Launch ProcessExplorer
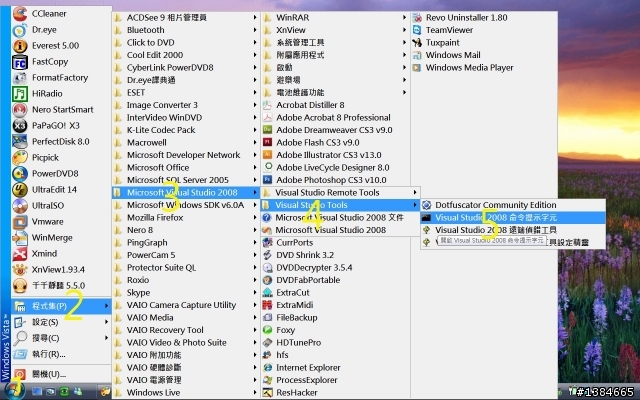 coord(335,380)
